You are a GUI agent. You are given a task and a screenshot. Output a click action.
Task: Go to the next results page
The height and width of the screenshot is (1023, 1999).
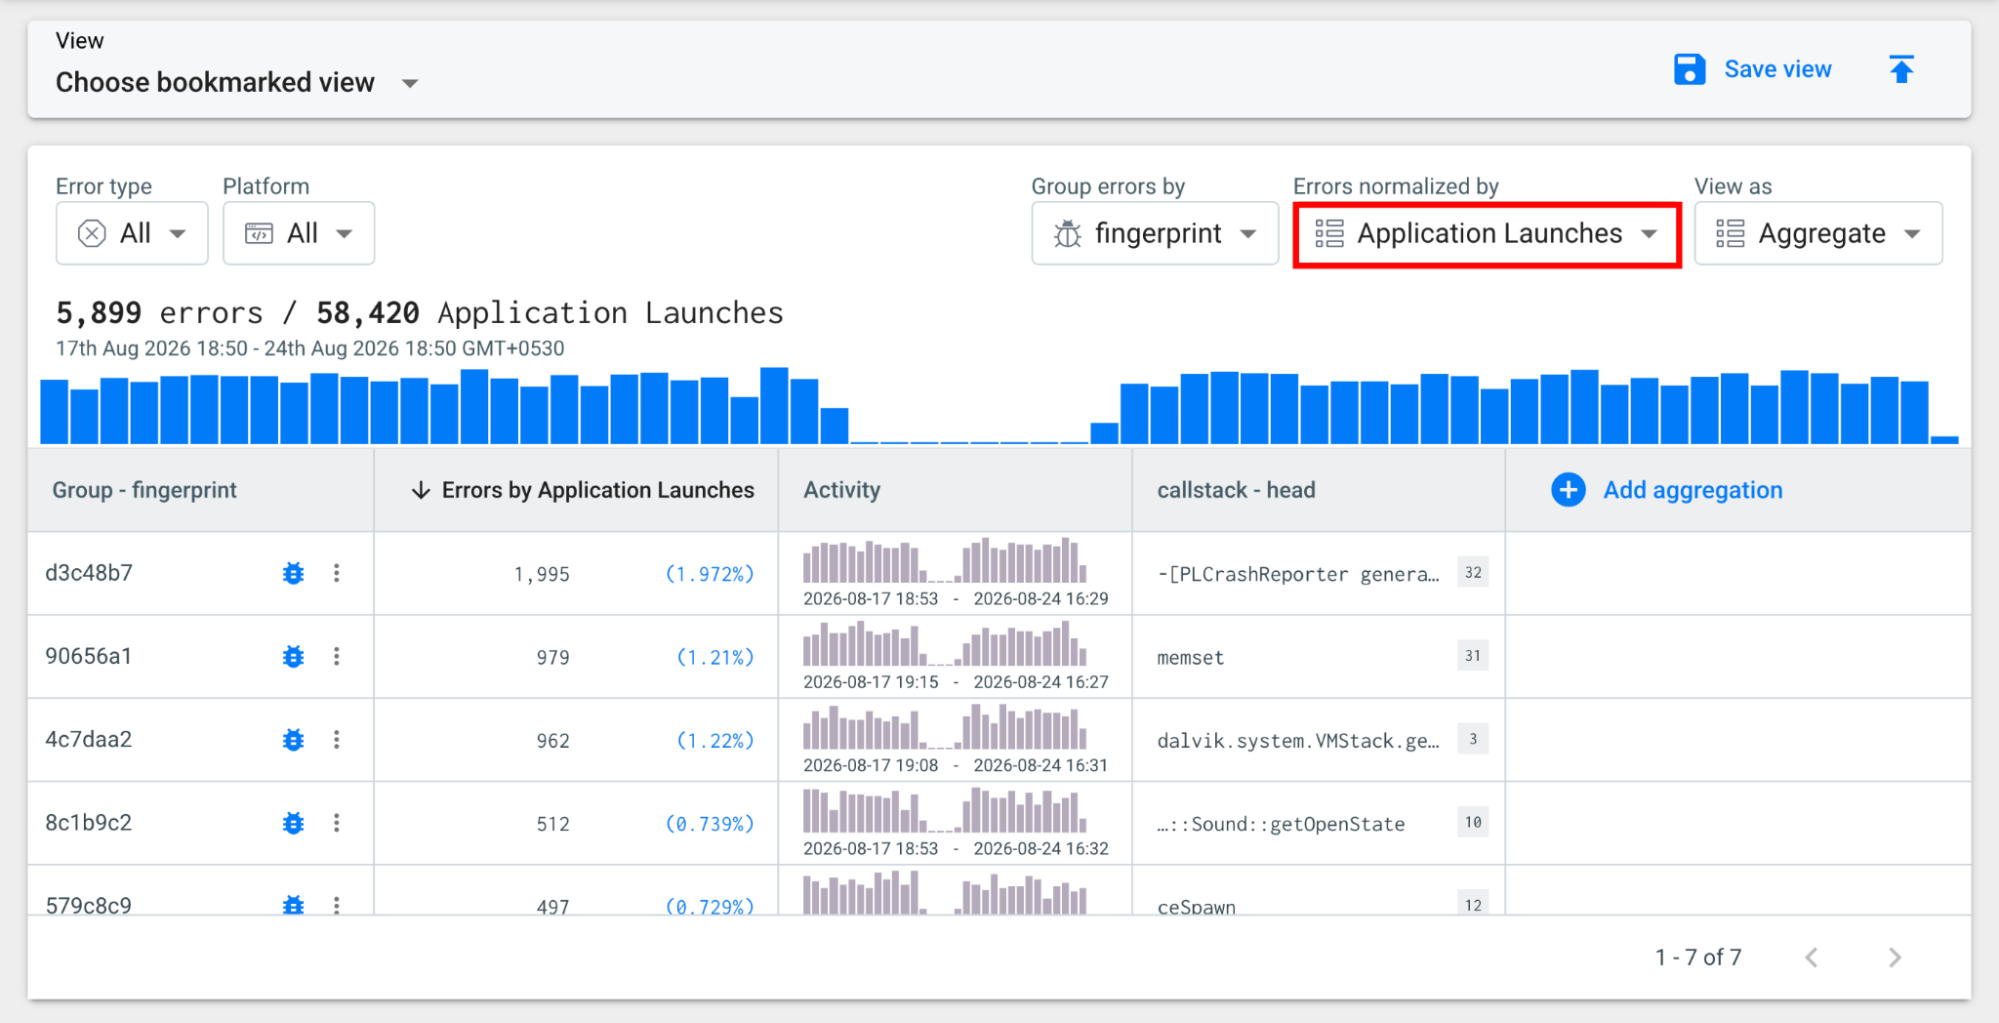pyautogui.click(x=1894, y=957)
